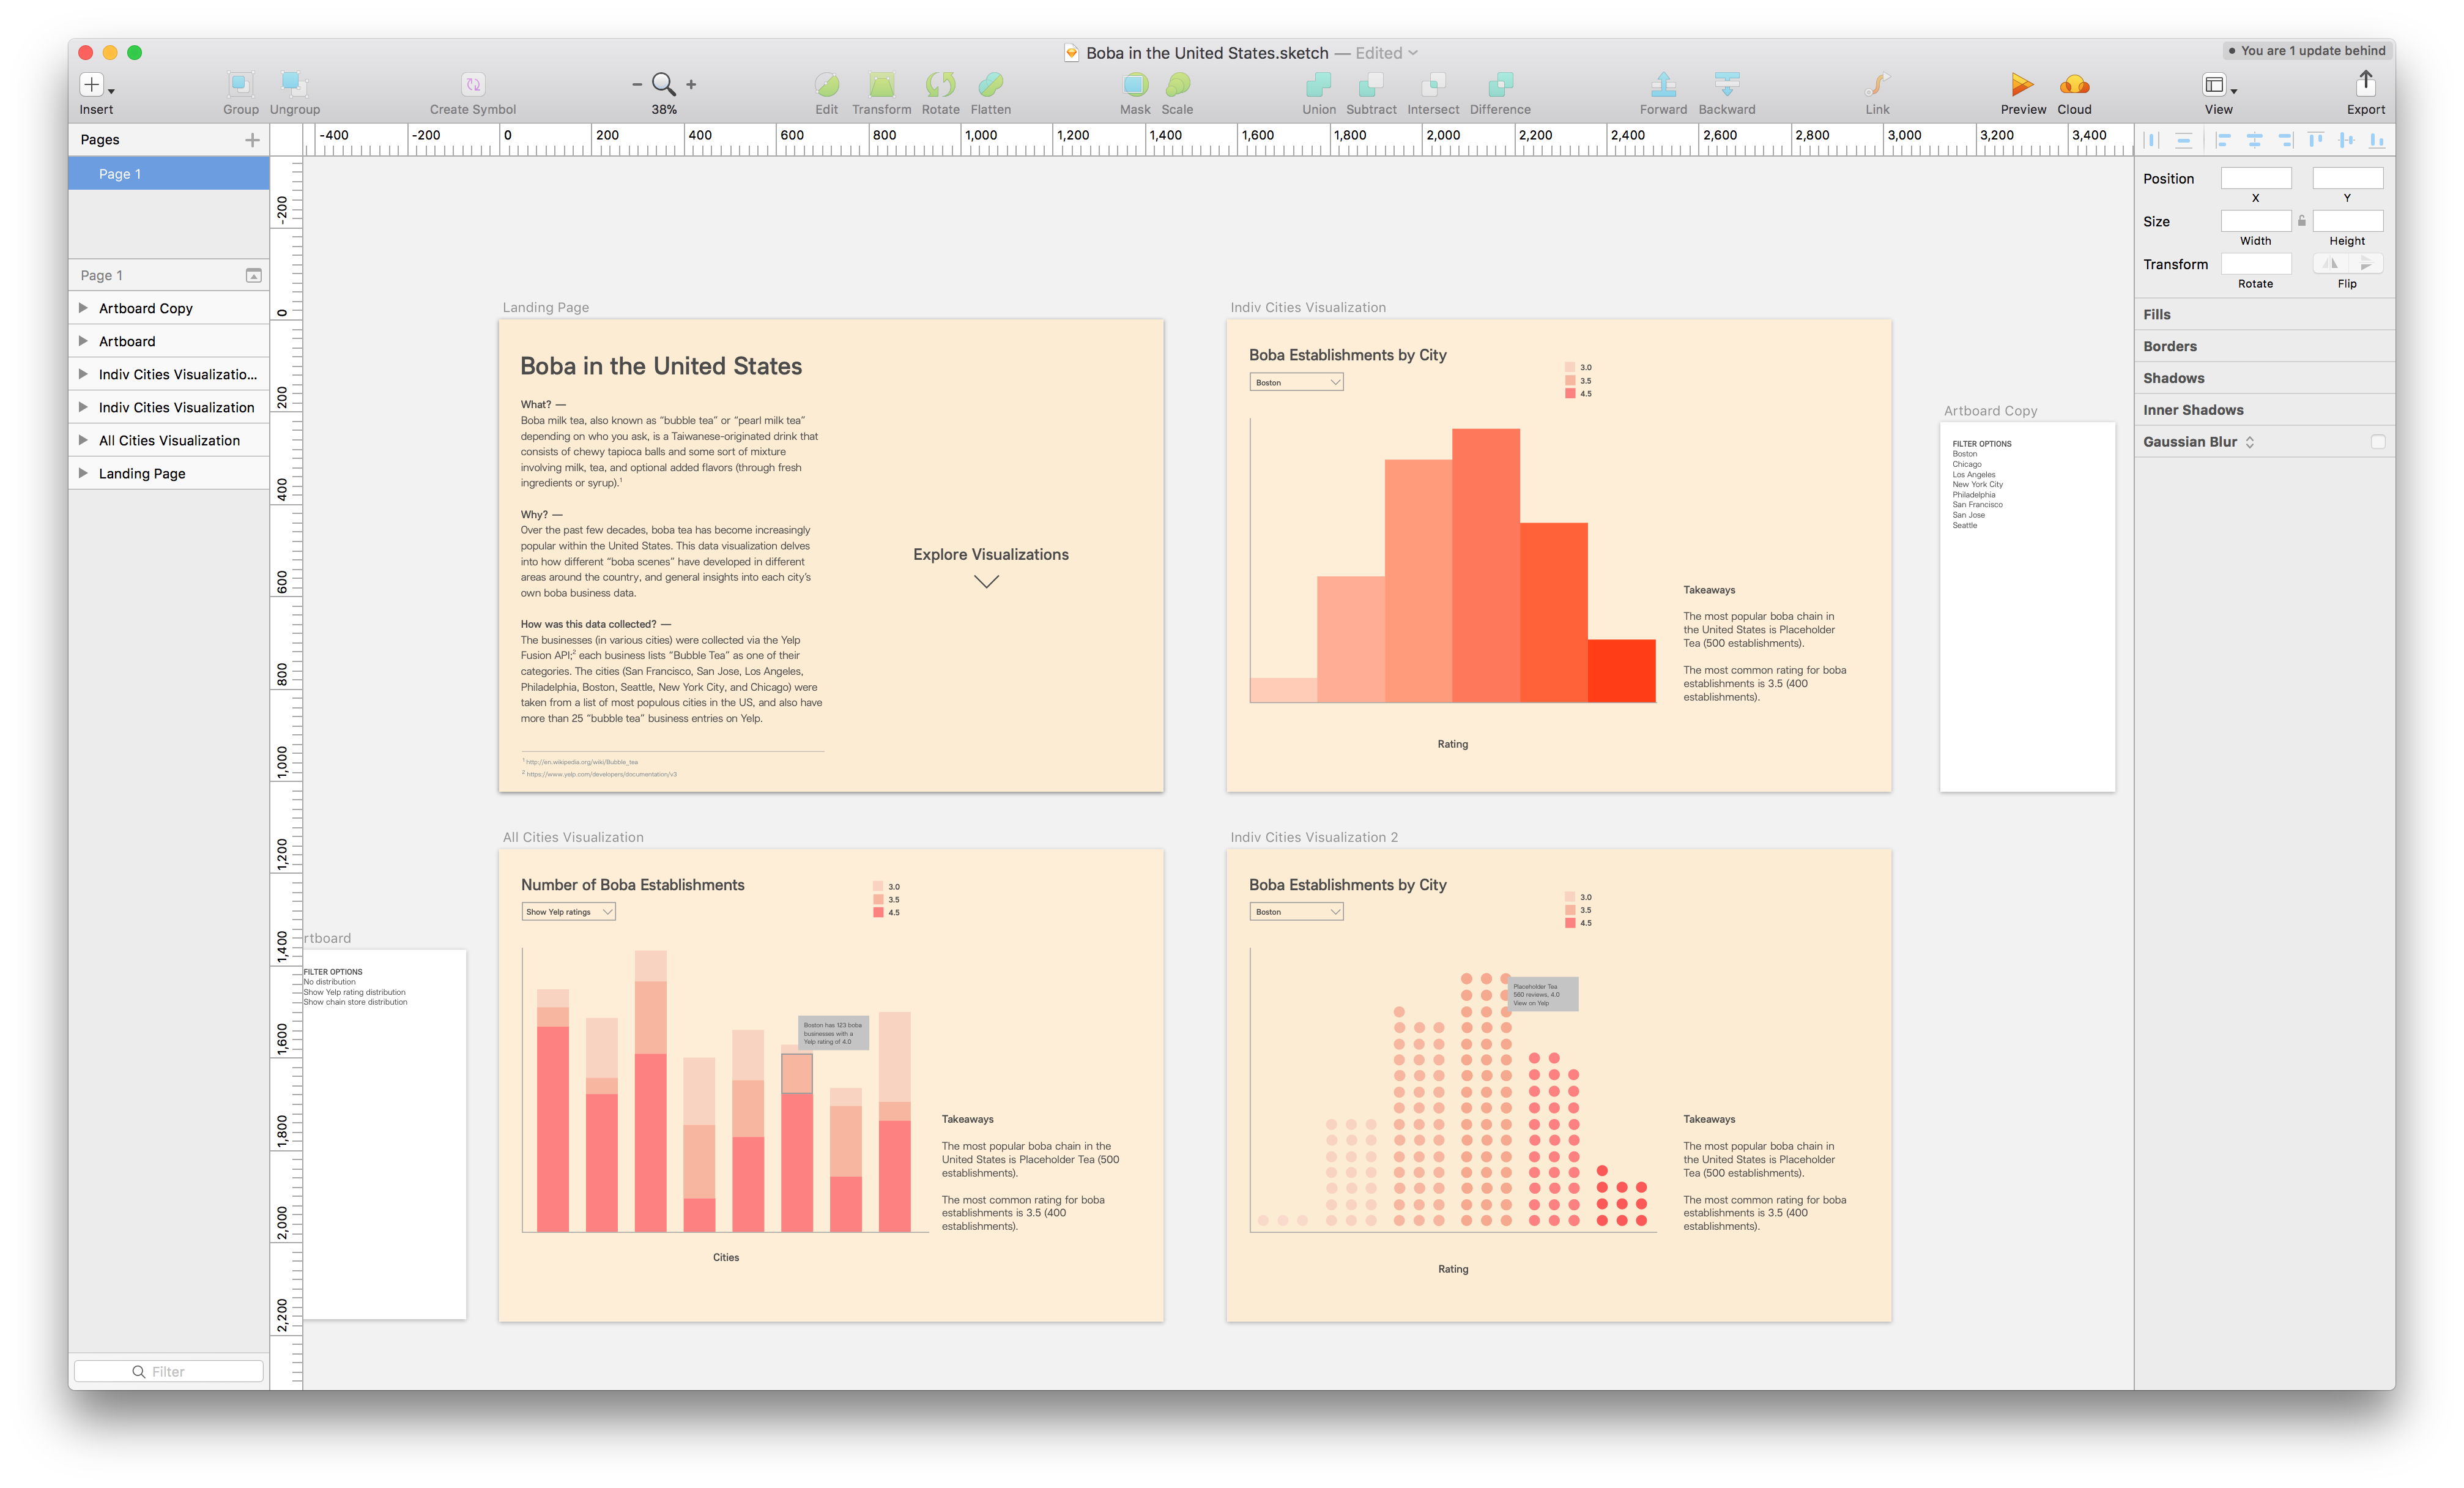
Task: Select the Rotate tool
Action: click(940, 84)
